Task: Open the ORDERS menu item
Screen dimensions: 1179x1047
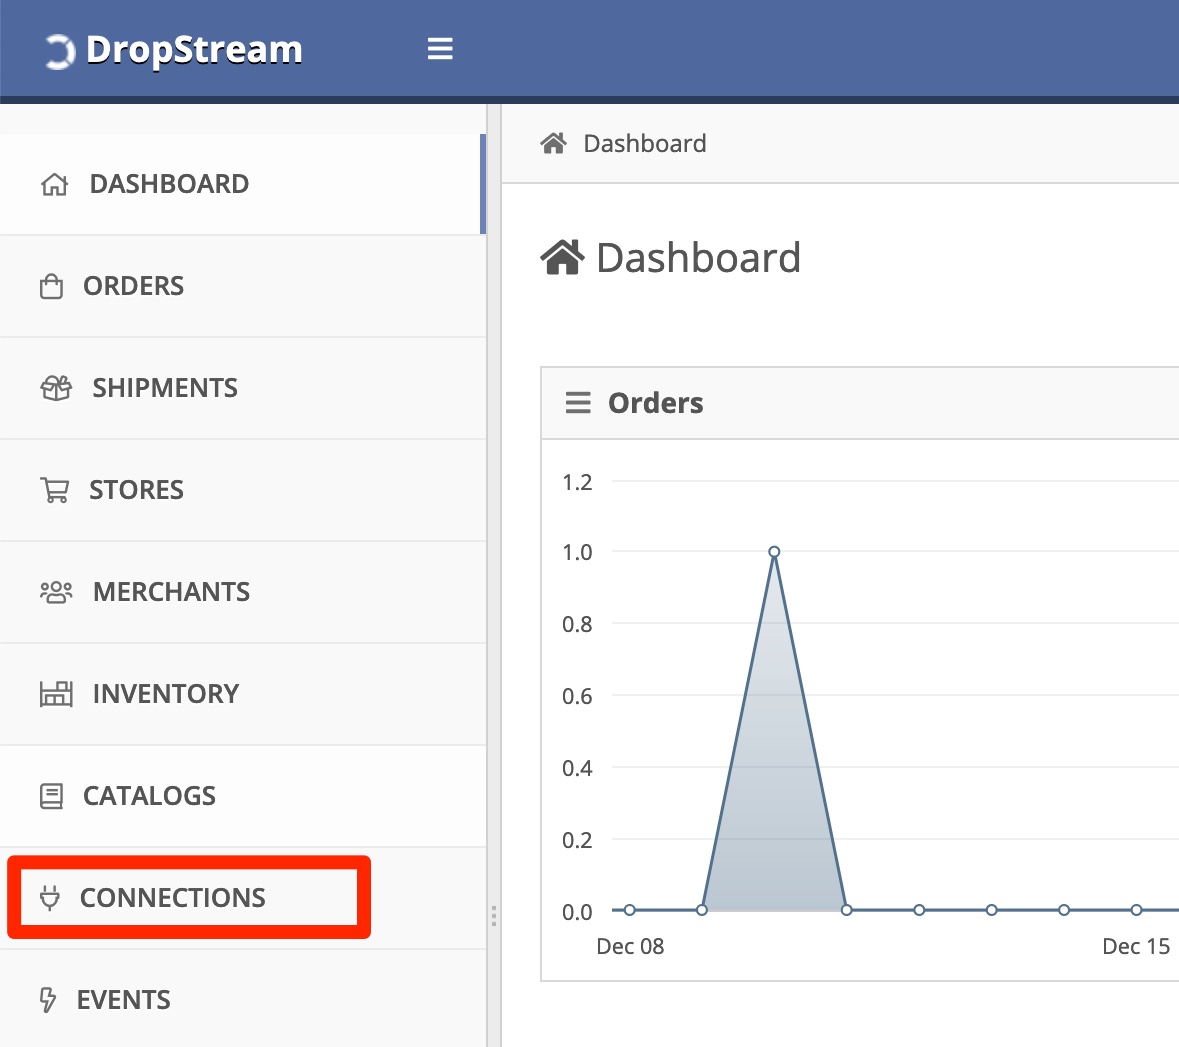Action: point(243,287)
